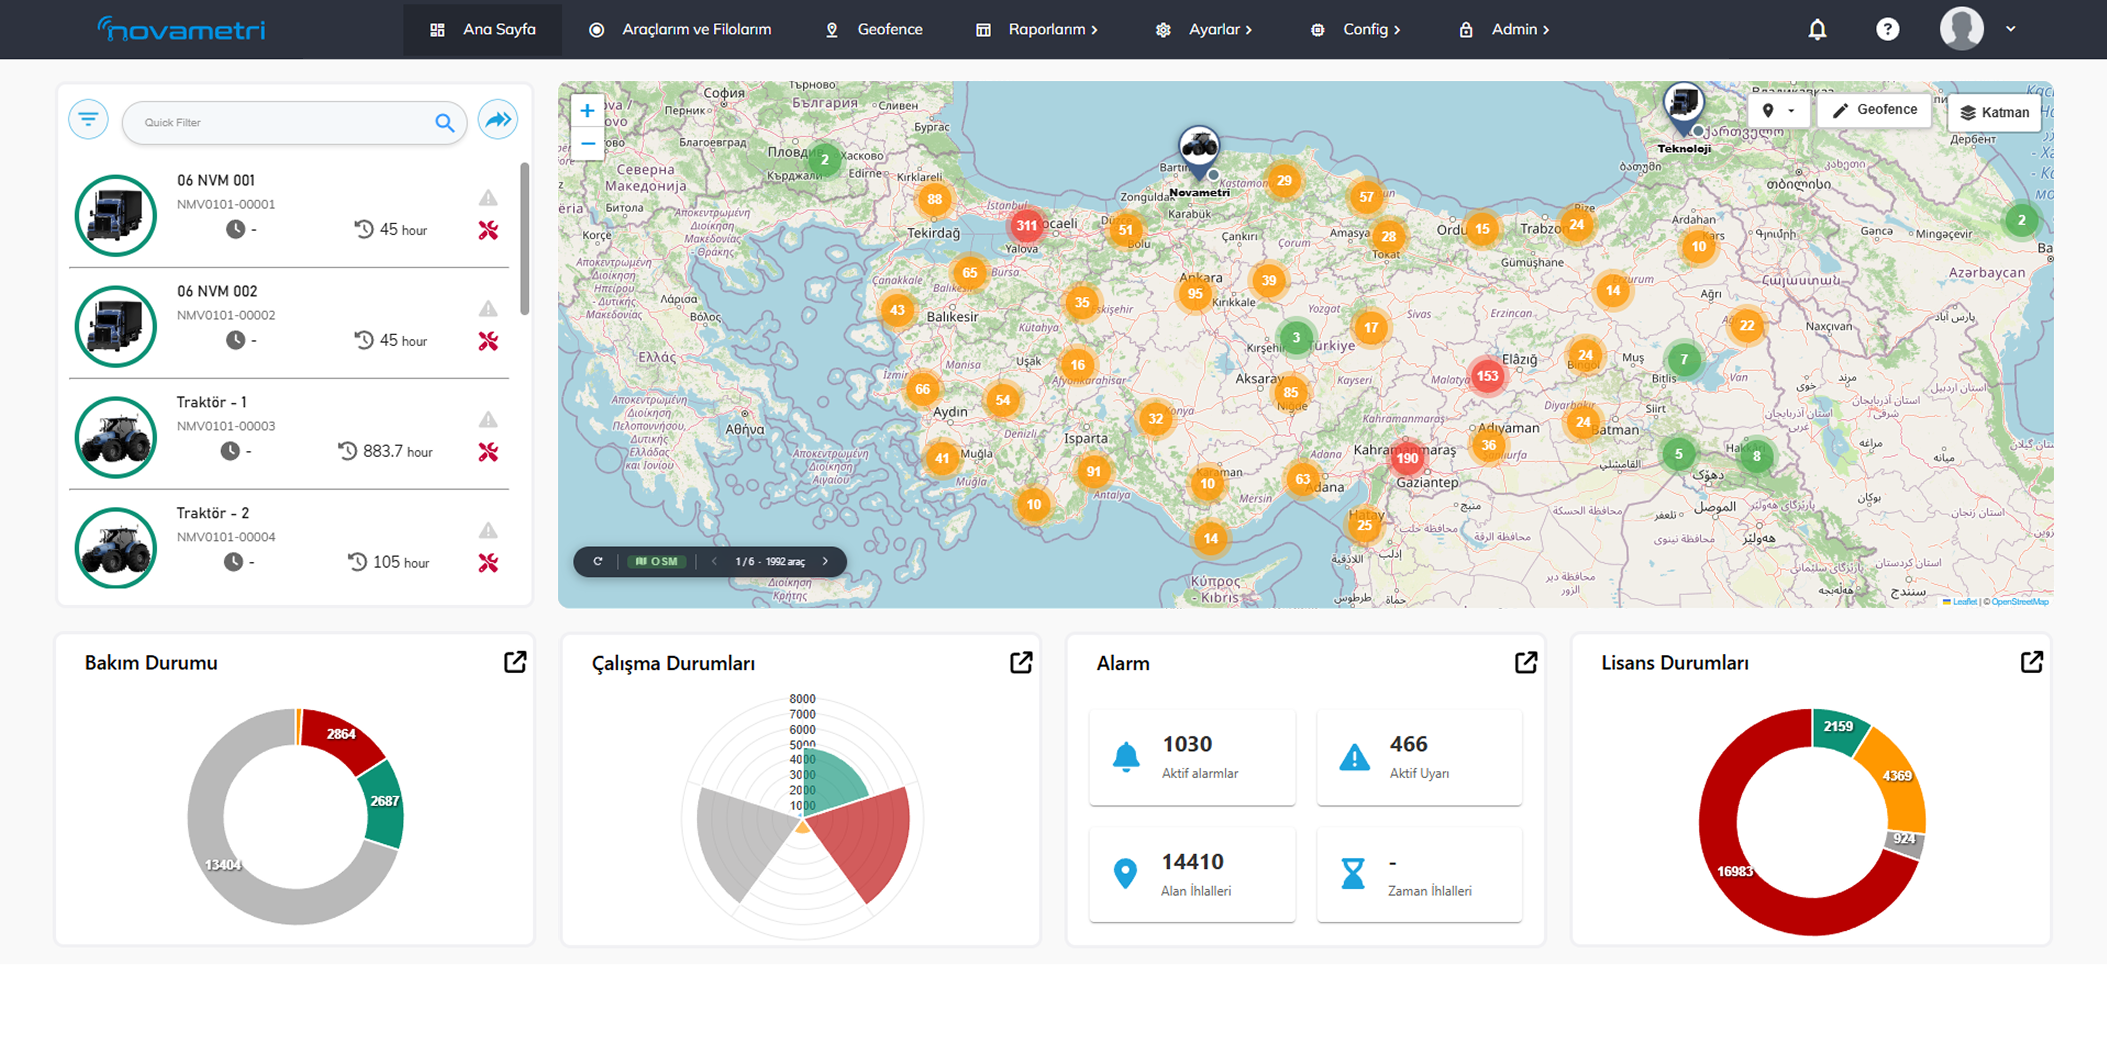Expand the location pin dropdown on map
2107x1042 pixels.
click(1792, 110)
